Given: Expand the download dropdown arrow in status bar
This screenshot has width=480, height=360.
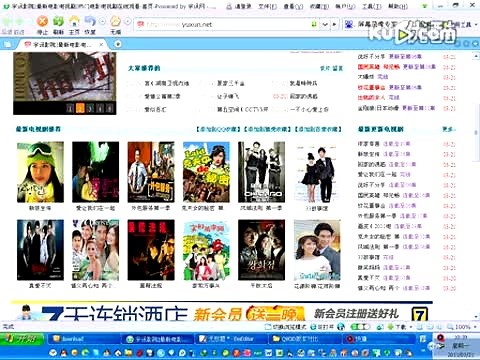Looking at the screenshot, I should point(411,327).
